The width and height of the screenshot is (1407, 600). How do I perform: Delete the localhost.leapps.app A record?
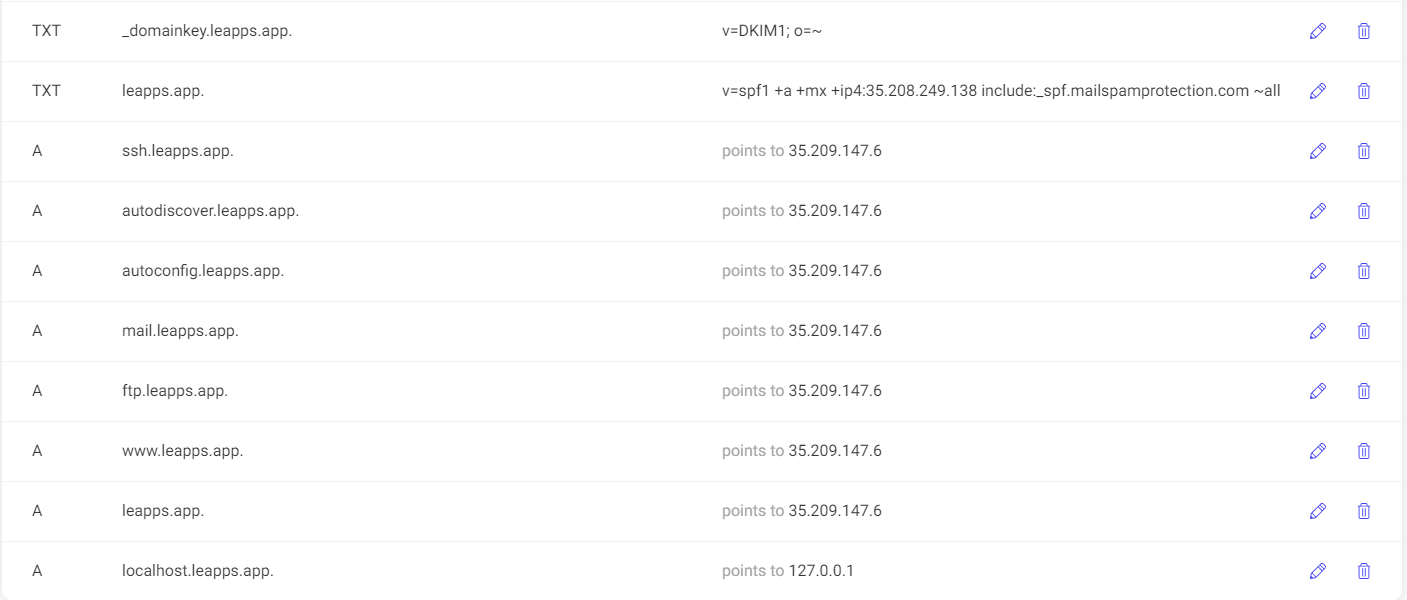click(x=1363, y=571)
